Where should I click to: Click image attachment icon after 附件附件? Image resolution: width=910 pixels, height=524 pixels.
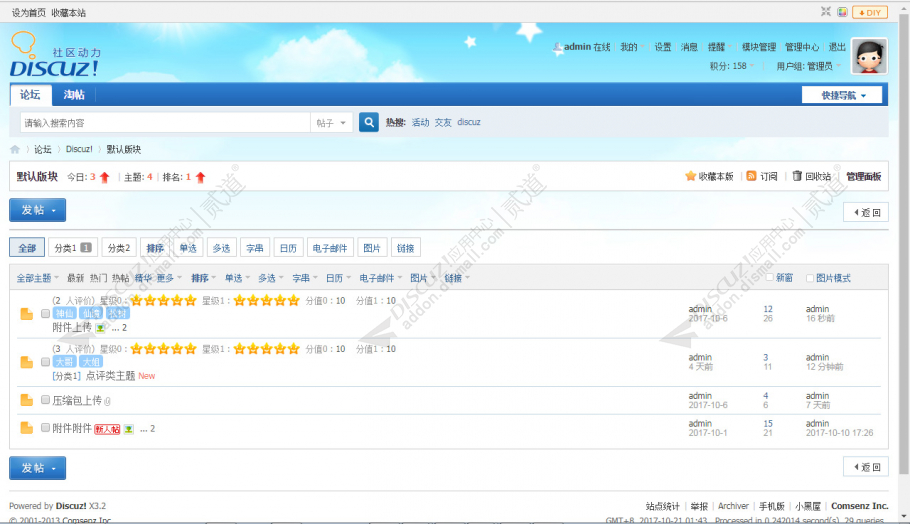(128, 429)
